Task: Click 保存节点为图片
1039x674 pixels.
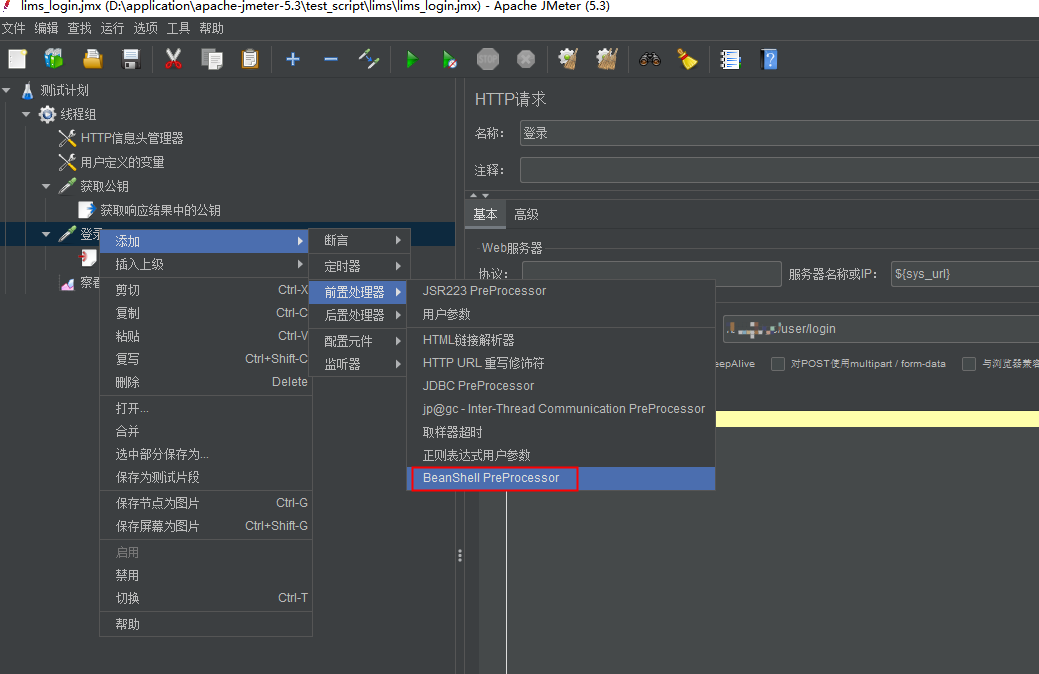Action: click(x=205, y=503)
